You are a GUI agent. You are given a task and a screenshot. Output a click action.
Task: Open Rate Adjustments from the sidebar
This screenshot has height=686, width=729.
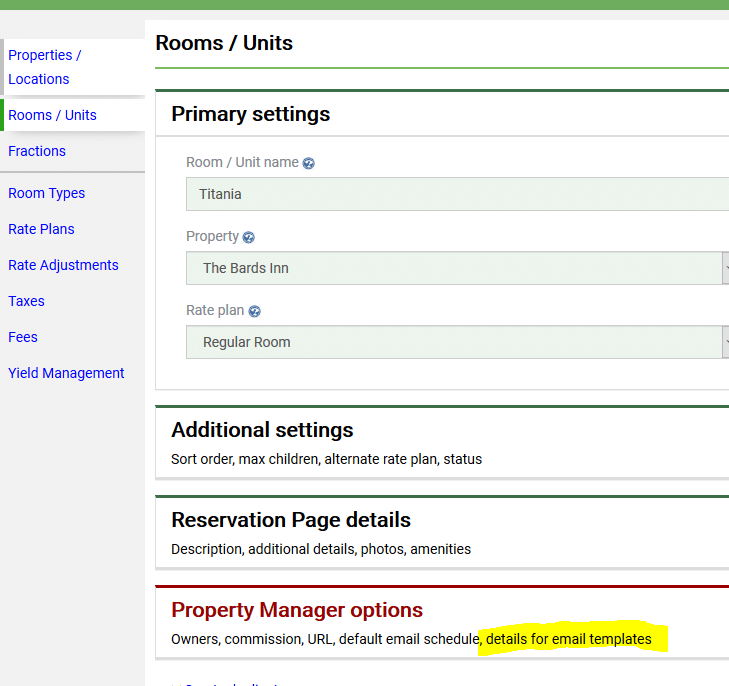[63, 265]
